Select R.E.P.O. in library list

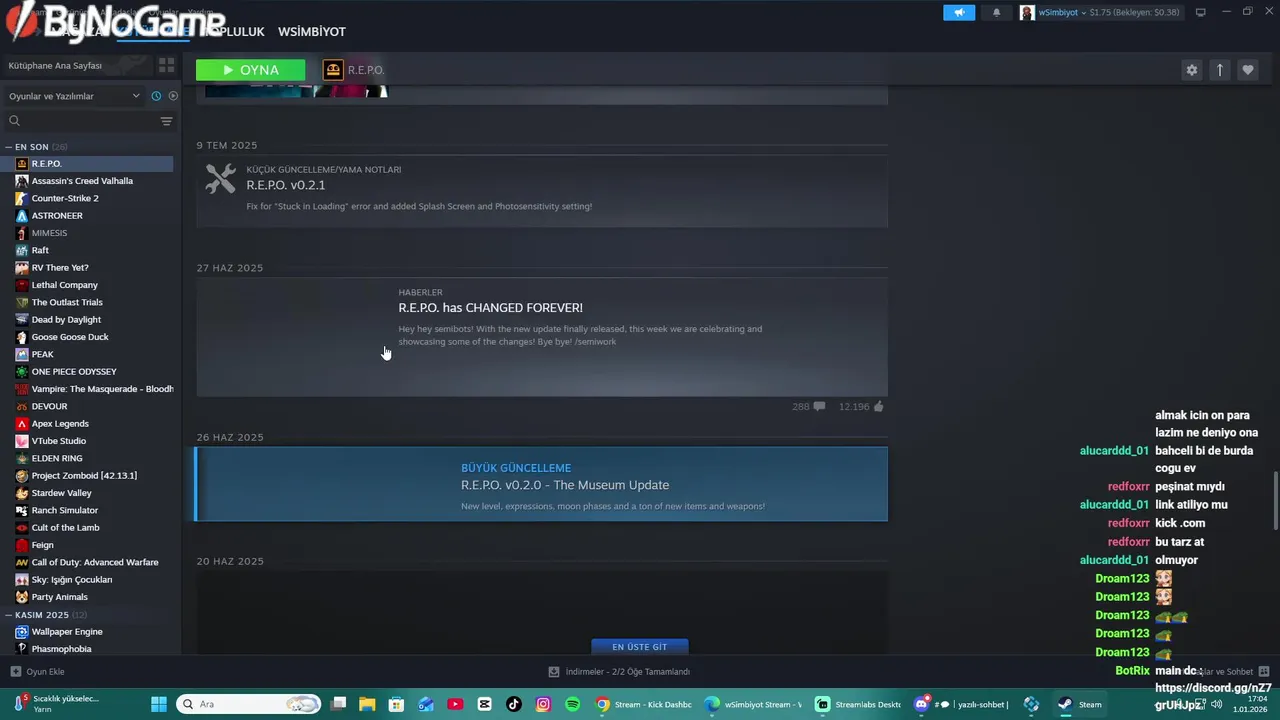pos(88,164)
